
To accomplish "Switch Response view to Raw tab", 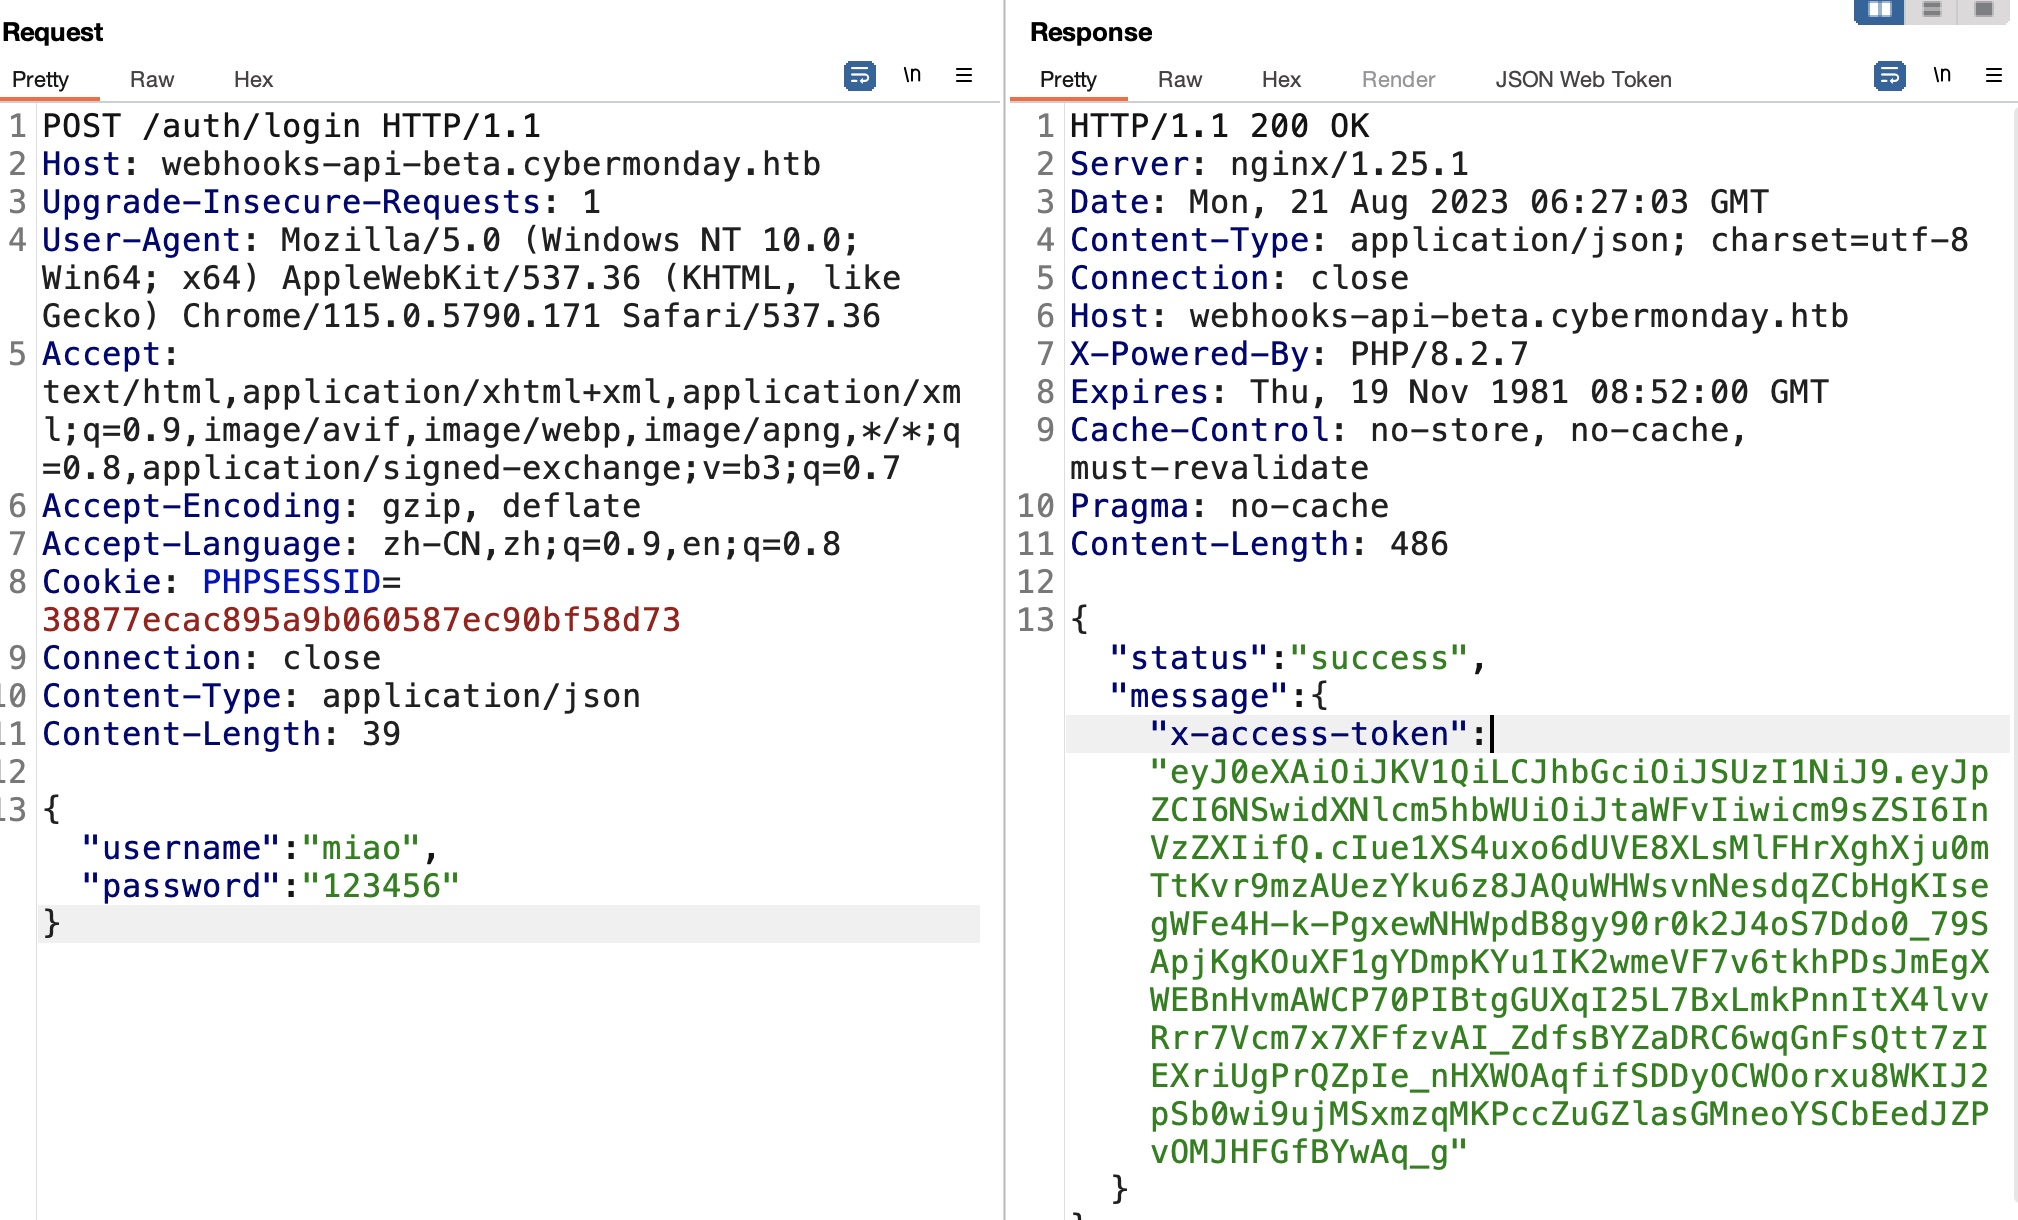I will tap(1180, 80).
